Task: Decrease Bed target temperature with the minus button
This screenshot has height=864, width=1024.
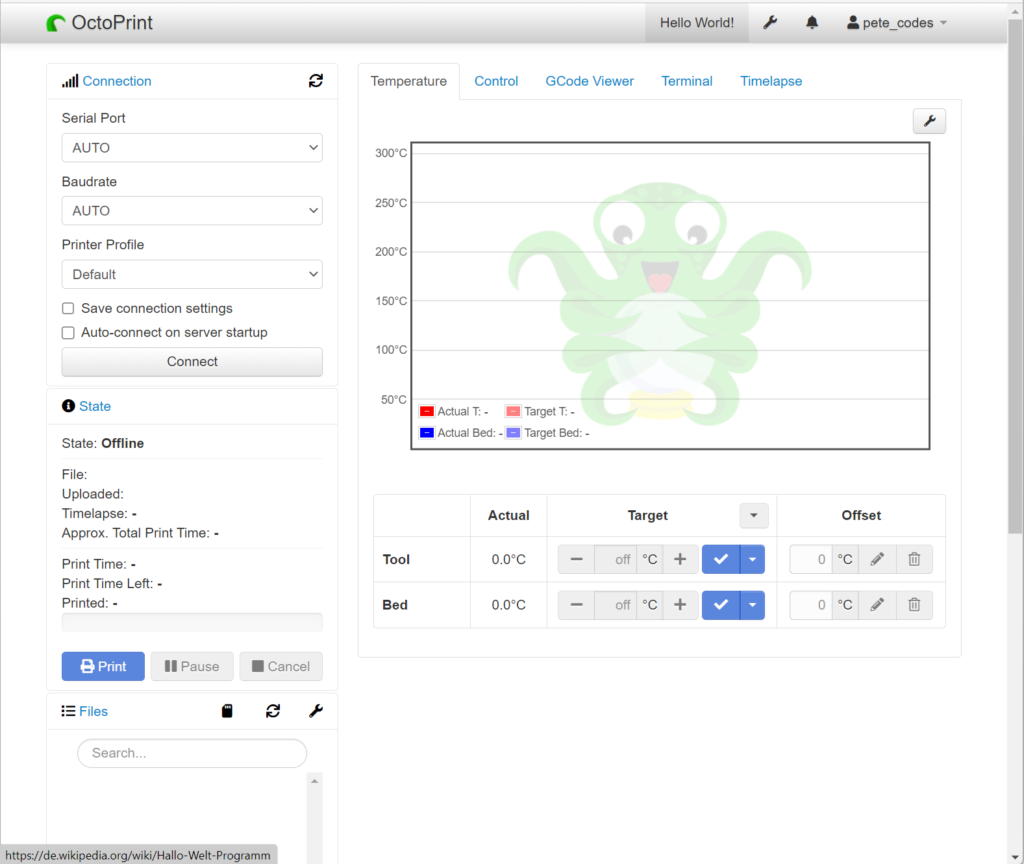Action: click(576, 605)
